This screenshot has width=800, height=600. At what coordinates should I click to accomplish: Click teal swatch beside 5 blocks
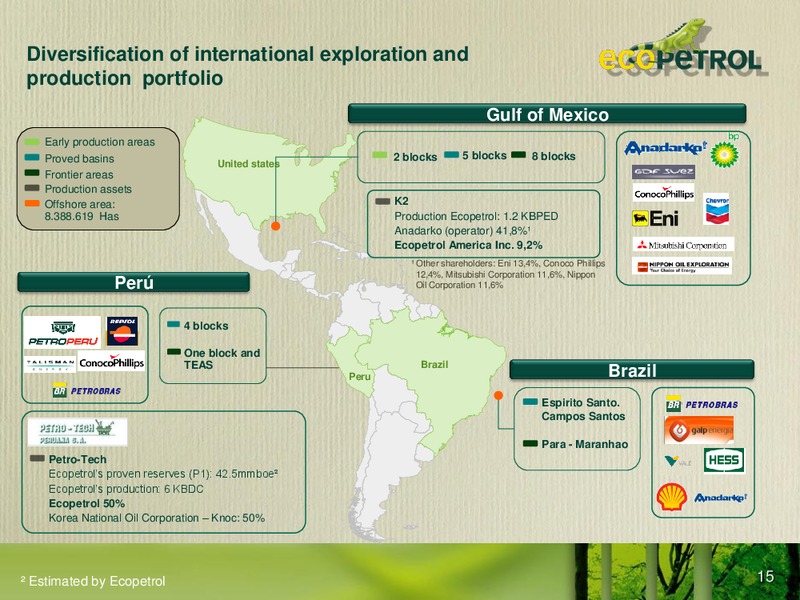tap(452, 155)
